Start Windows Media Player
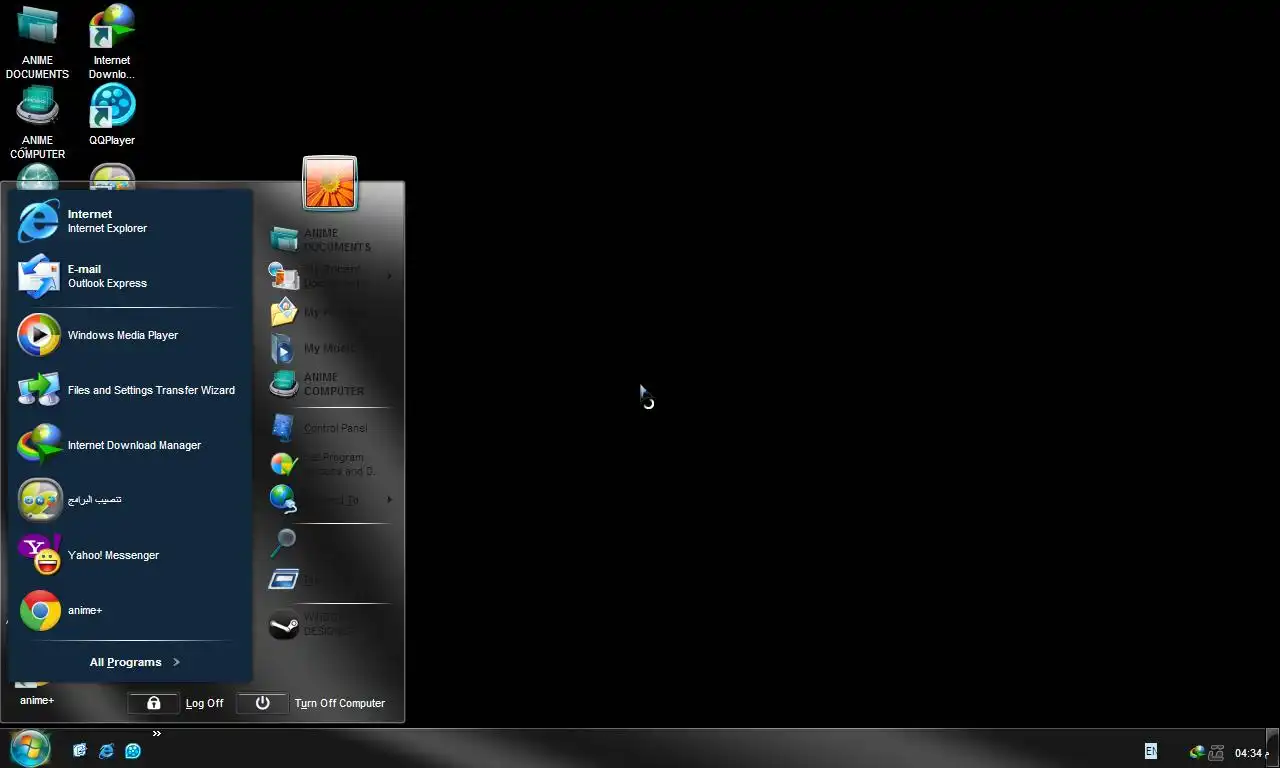This screenshot has width=1280, height=768. pyautogui.click(x=130, y=335)
